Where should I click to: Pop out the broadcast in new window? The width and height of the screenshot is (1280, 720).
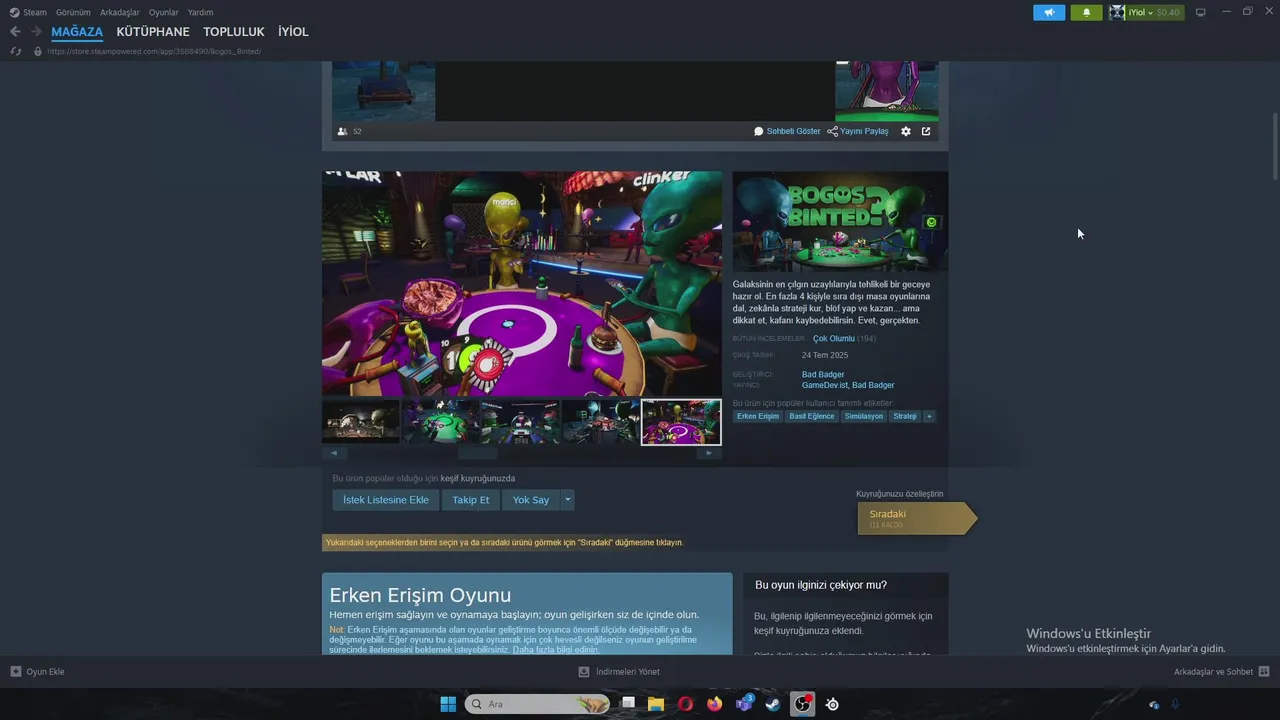coord(926,131)
